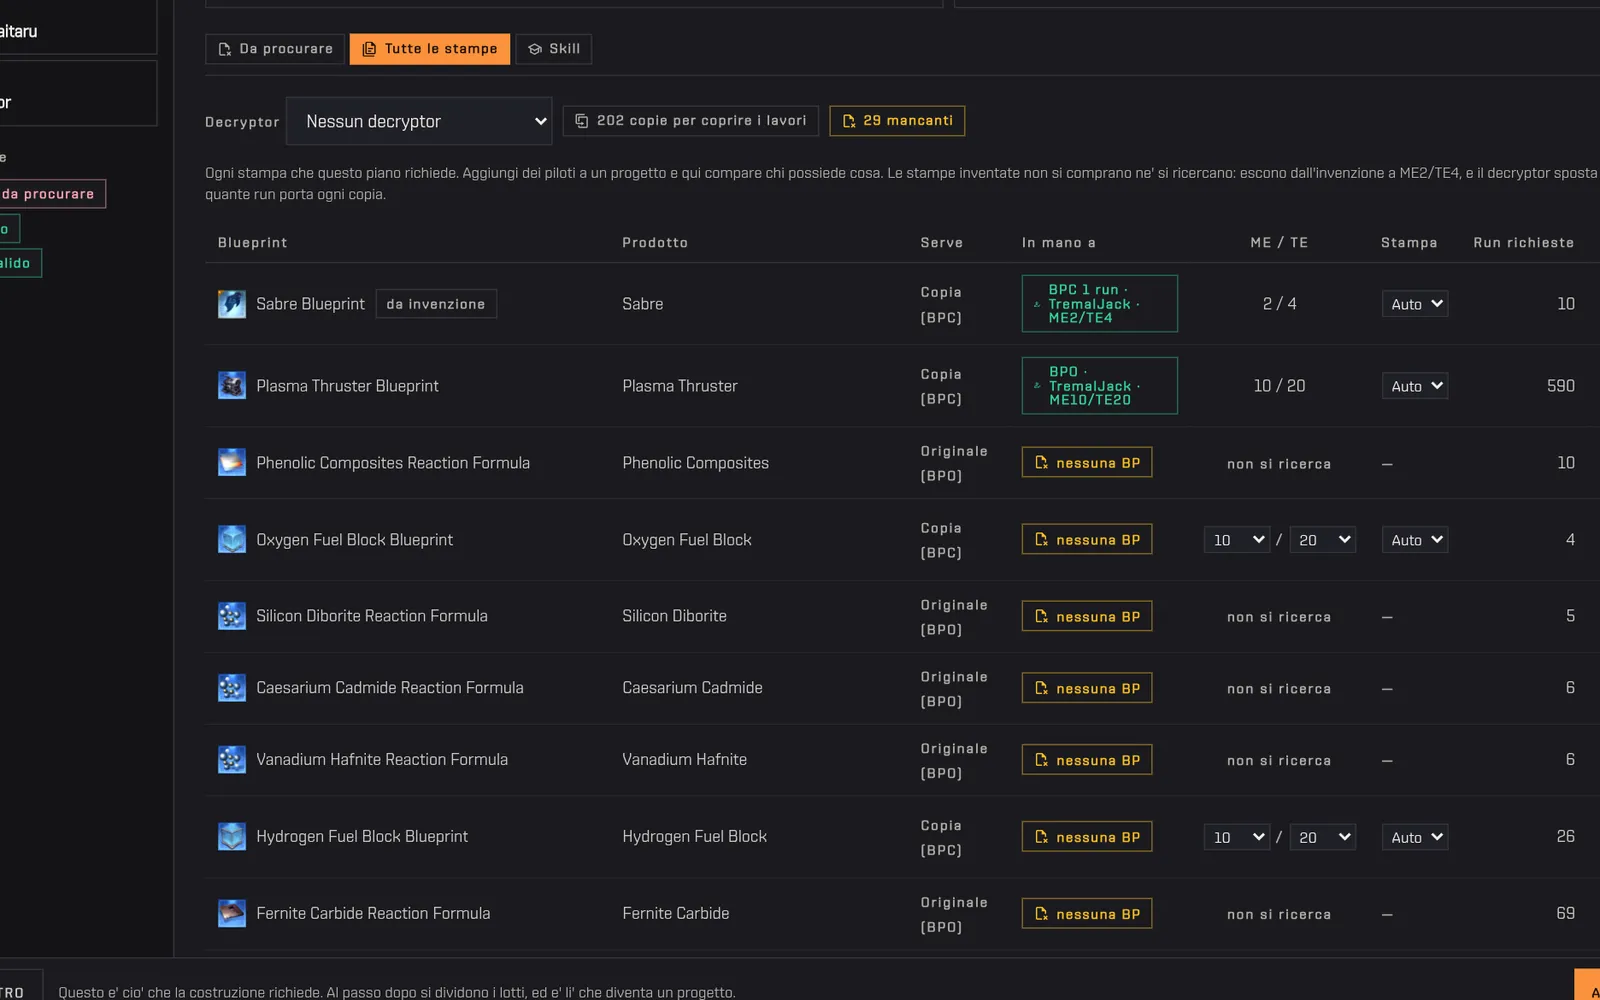The image size is (1600, 1000).
Task: Click nessuna BP for Caesarium Cadmide
Action: (x=1087, y=688)
